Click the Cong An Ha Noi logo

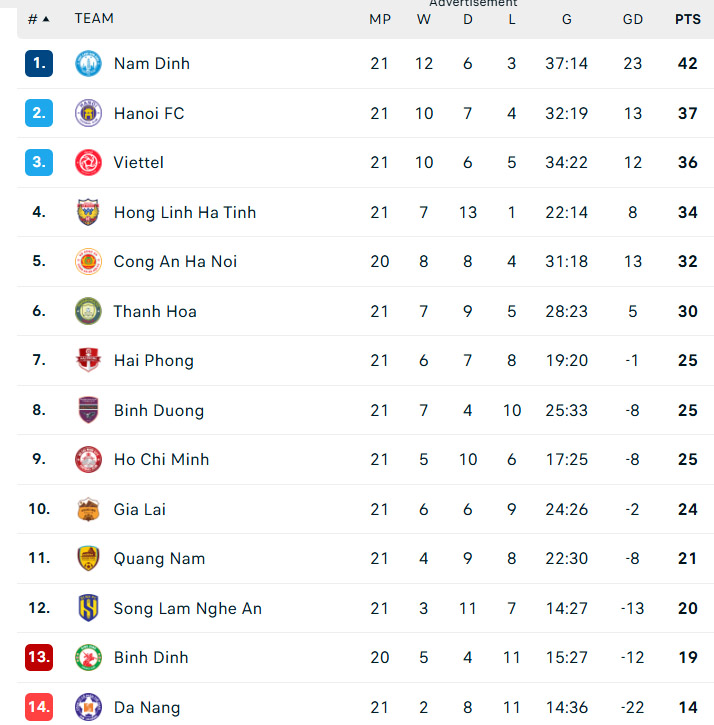(x=88, y=262)
